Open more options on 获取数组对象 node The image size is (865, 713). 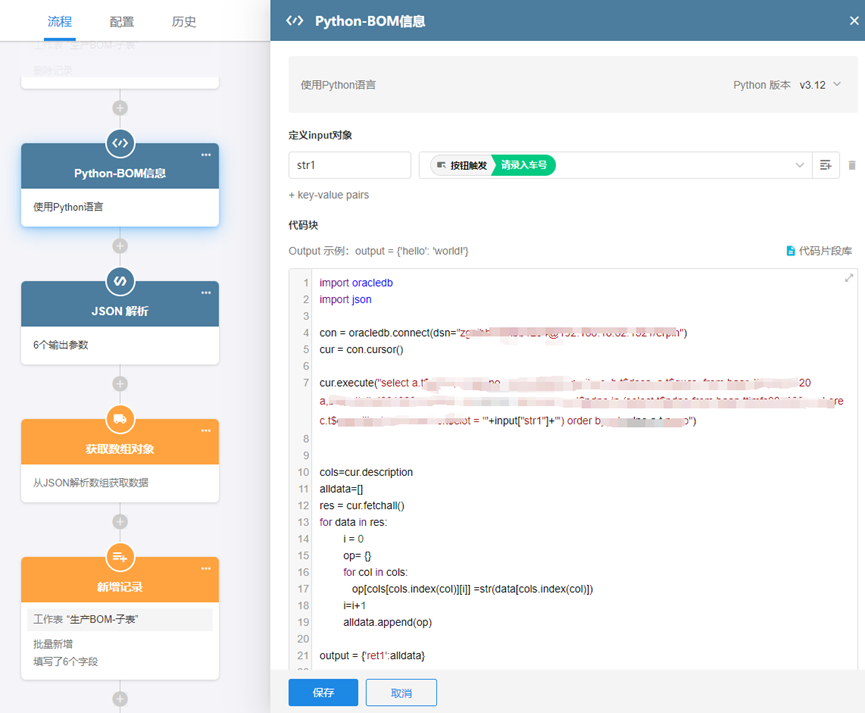[x=206, y=431]
